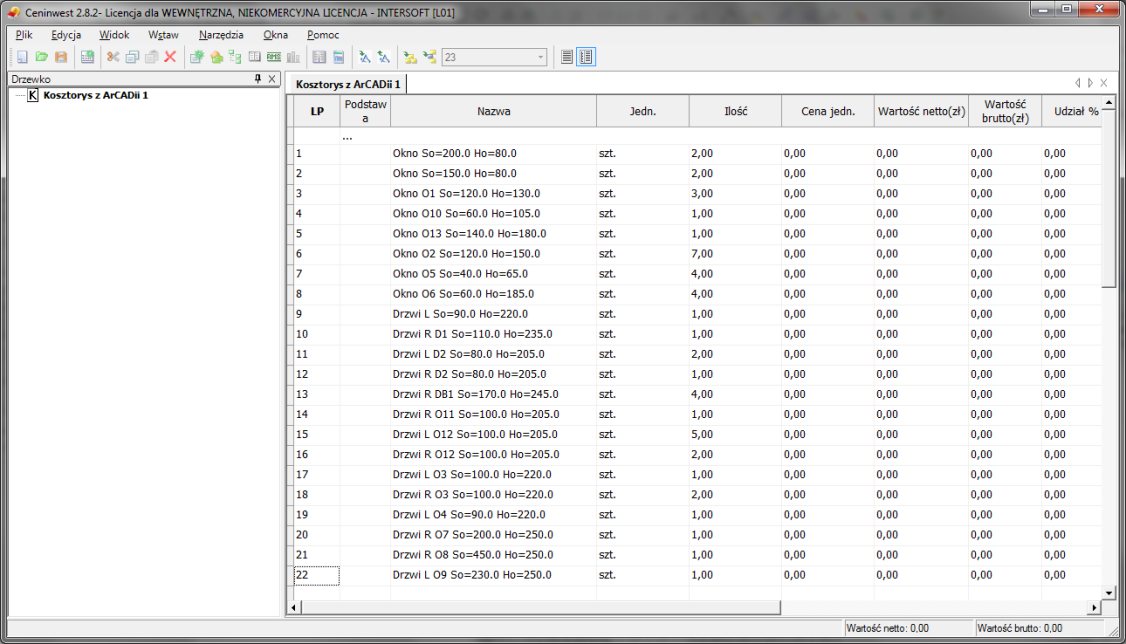Image resolution: width=1126 pixels, height=644 pixels.
Task: Open the combo box showing 23
Action: (x=494, y=57)
